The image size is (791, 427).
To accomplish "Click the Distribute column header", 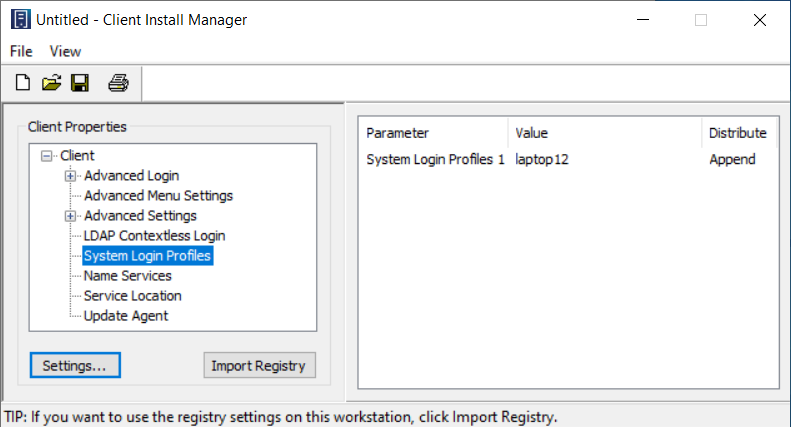I will tap(738, 133).
